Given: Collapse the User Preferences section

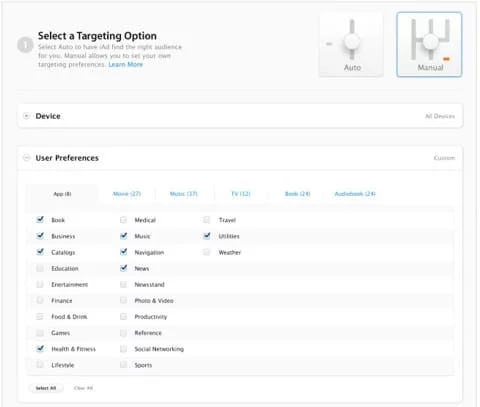Looking at the screenshot, I should [27, 158].
